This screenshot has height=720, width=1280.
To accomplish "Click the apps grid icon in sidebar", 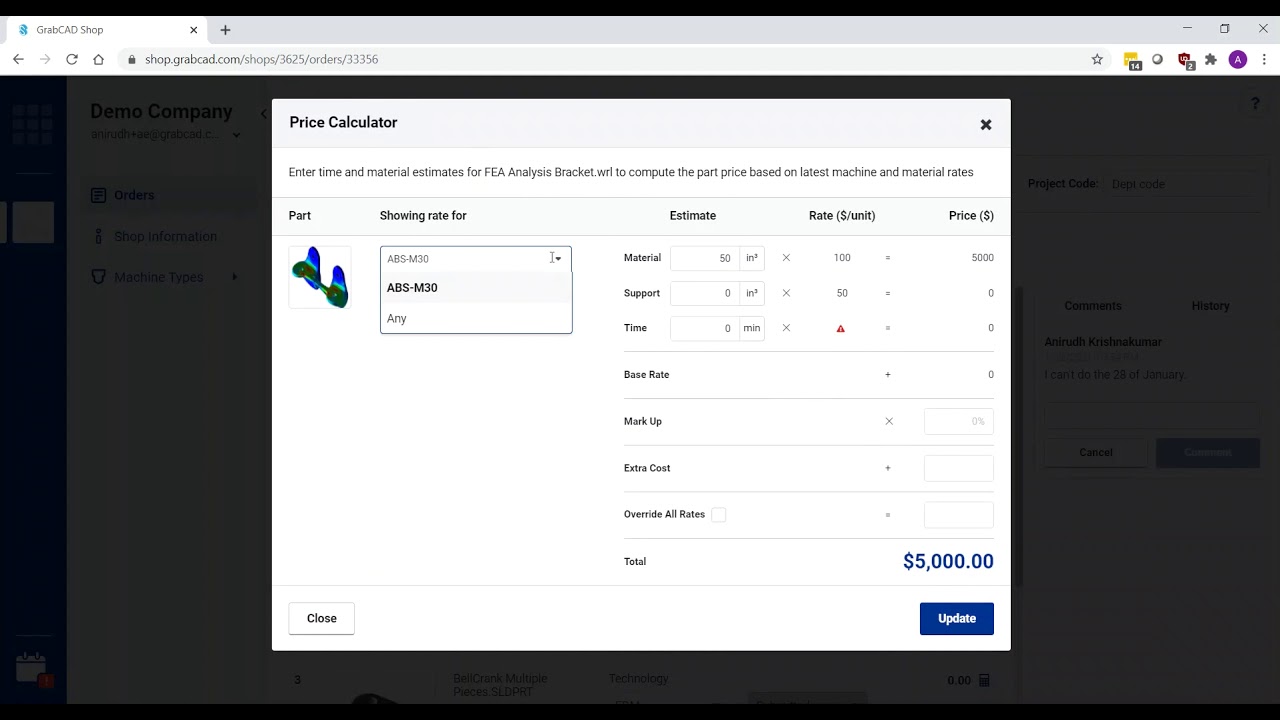I will 33,124.
